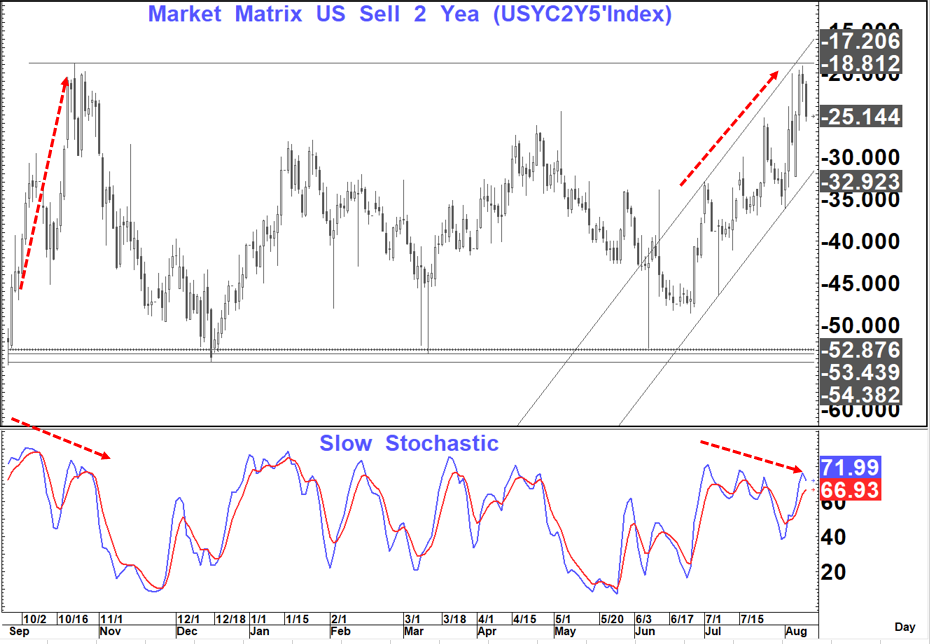Click the Day timeframe label
Viewport: 930px width, 644px height.
(904, 627)
